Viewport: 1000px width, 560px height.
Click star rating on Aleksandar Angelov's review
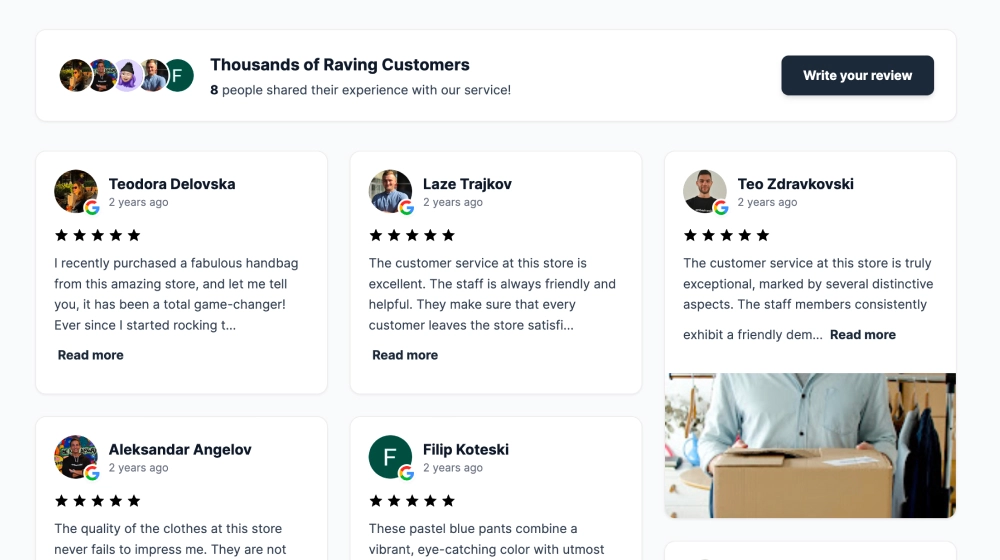click(98, 501)
